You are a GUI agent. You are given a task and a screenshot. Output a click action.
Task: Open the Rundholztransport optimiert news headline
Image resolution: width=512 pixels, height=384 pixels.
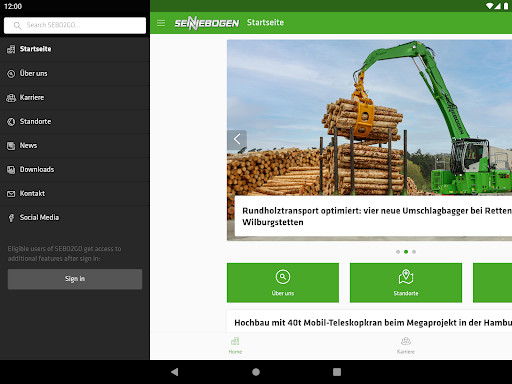[x=373, y=216]
